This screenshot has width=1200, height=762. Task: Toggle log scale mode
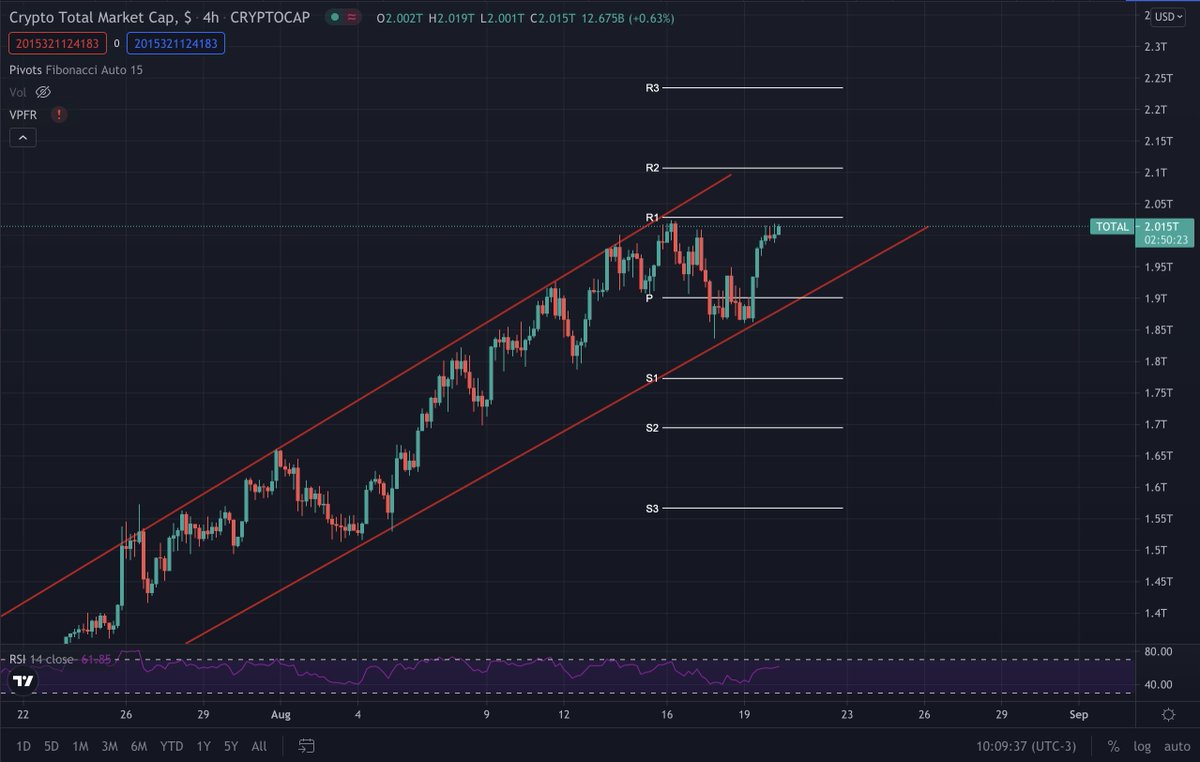[1142, 746]
